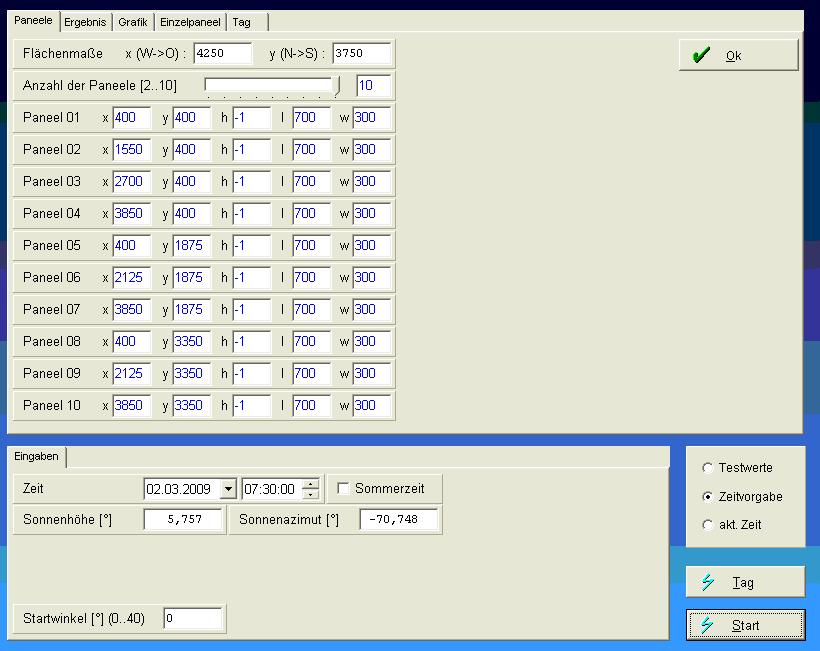This screenshot has width=820, height=651.
Task: Open the Grafik tab
Action: tap(133, 22)
